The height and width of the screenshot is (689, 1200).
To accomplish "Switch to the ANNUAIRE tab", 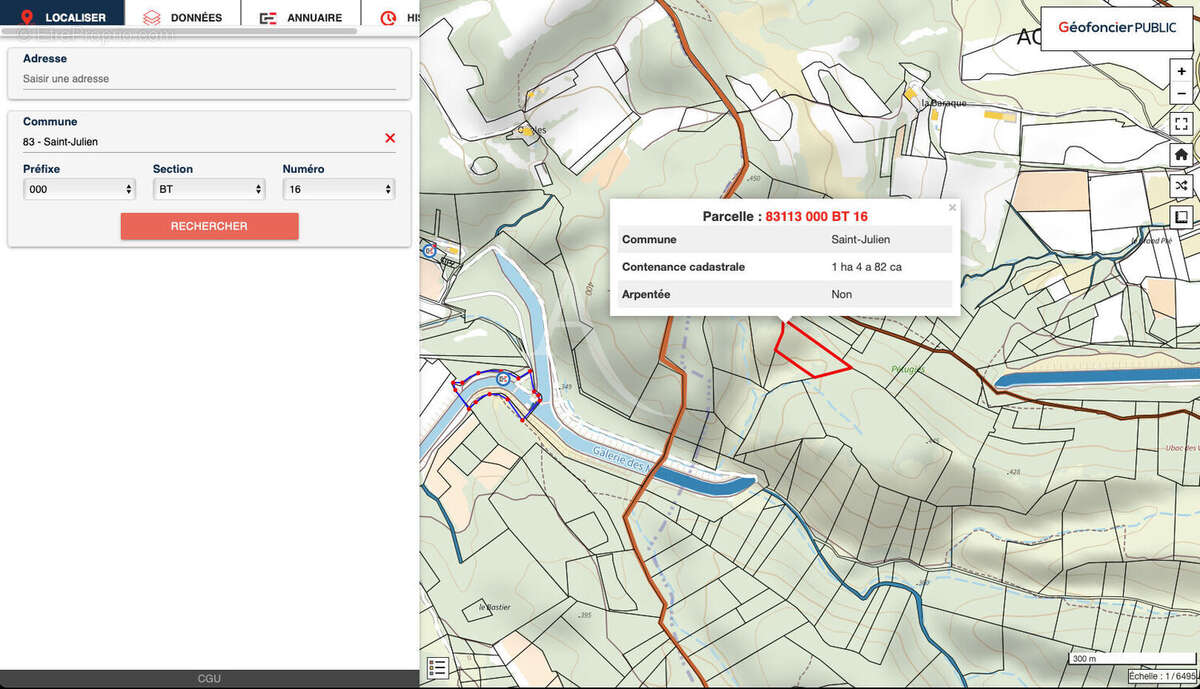I will (301, 17).
